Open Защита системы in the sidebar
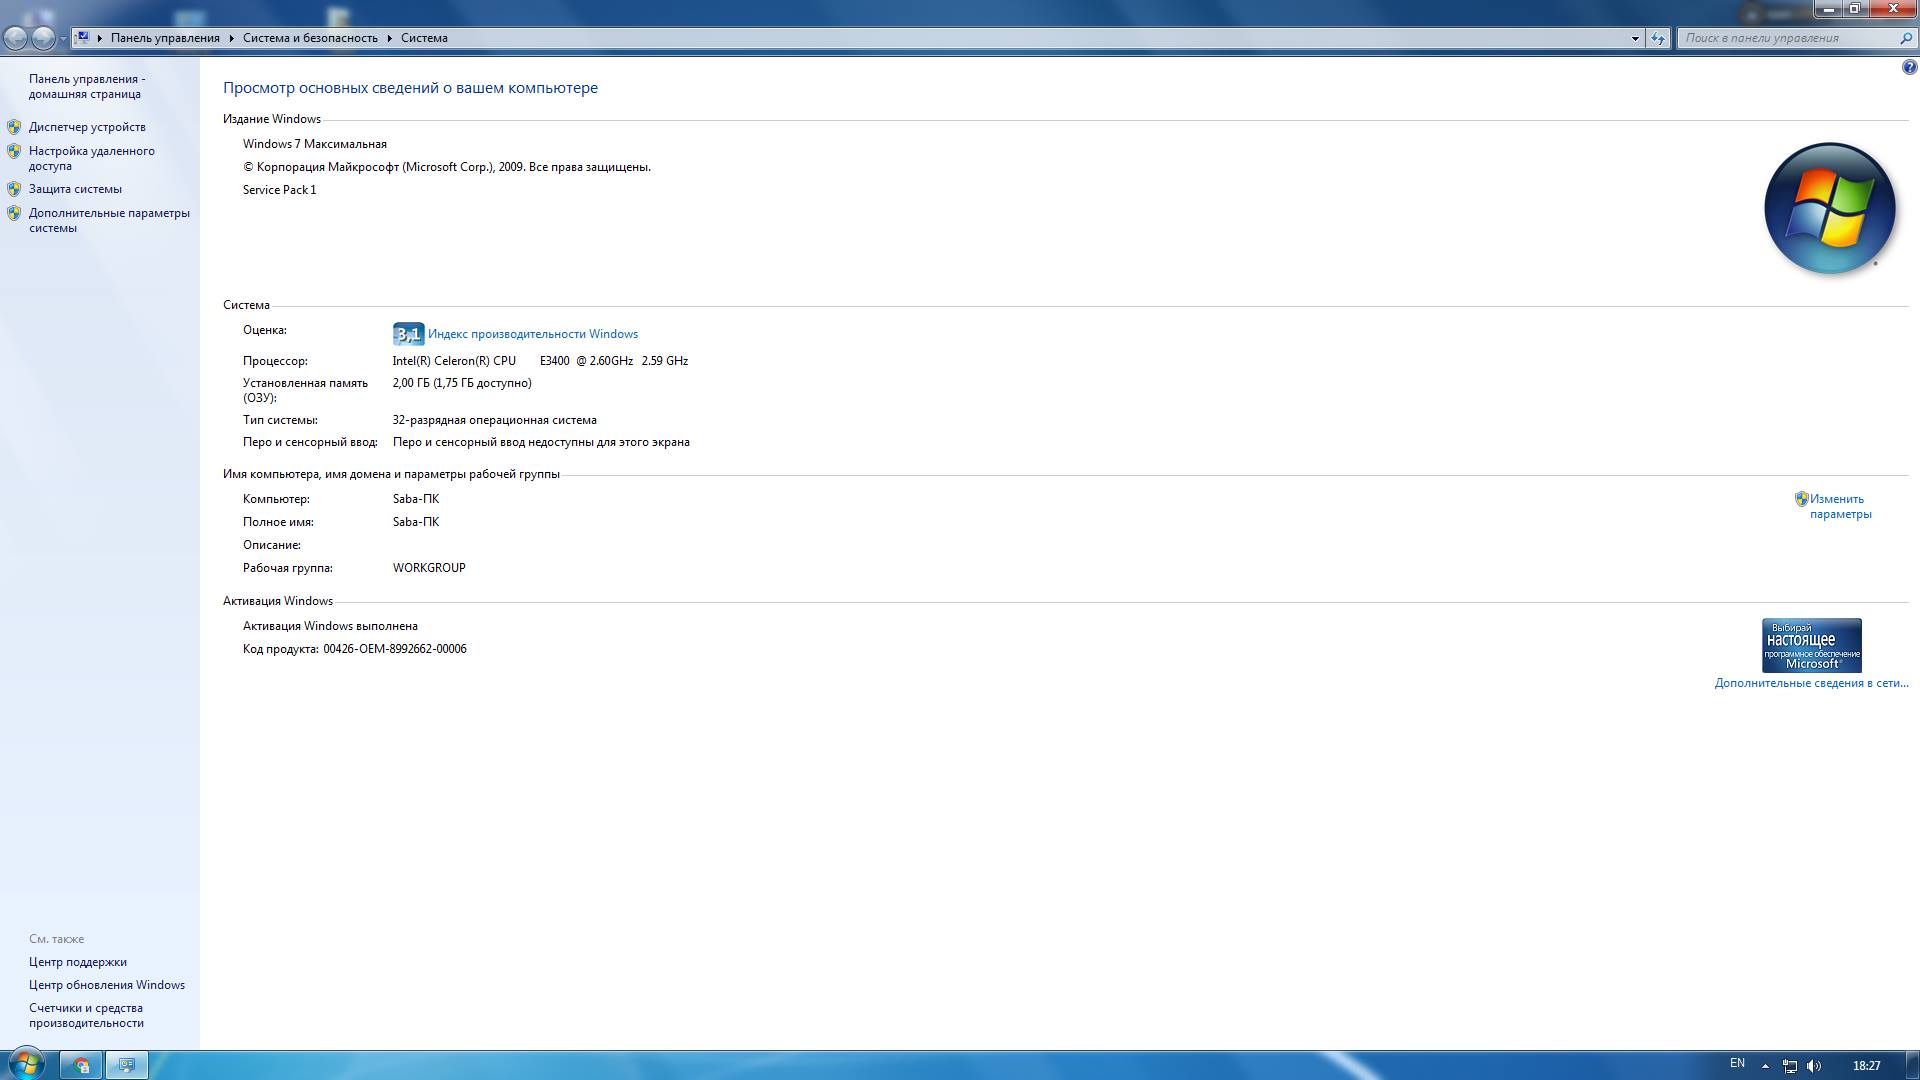Viewport: 1920px width, 1080px height. pyautogui.click(x=75, y=189)
